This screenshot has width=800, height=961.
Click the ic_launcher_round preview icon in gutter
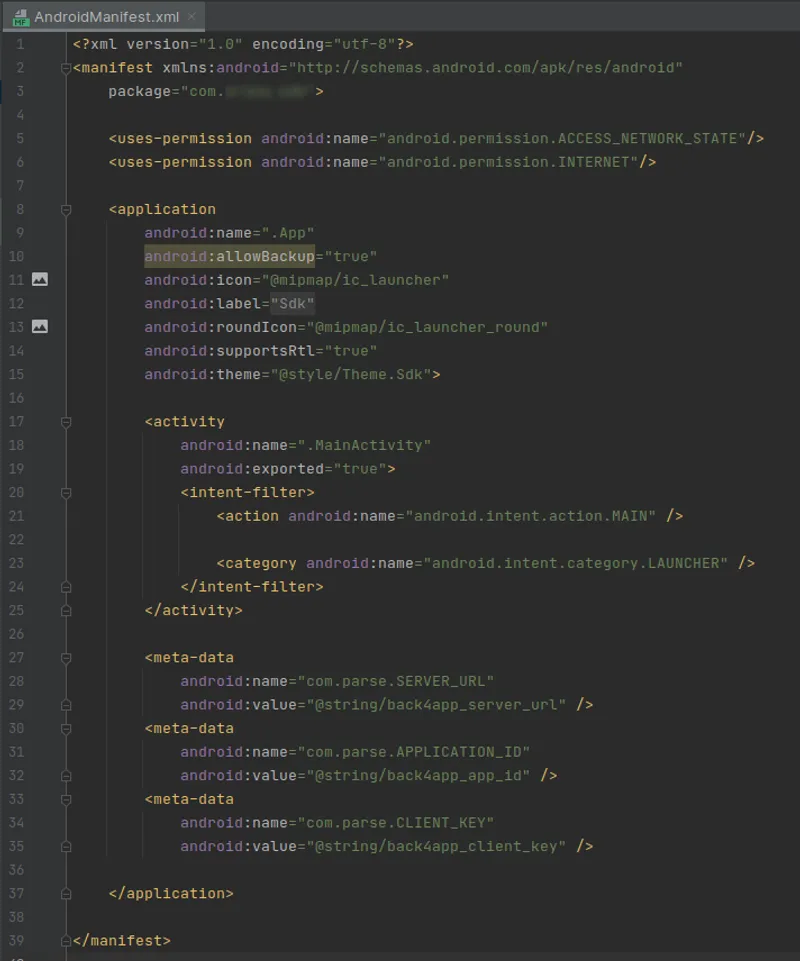coord(38,327)
